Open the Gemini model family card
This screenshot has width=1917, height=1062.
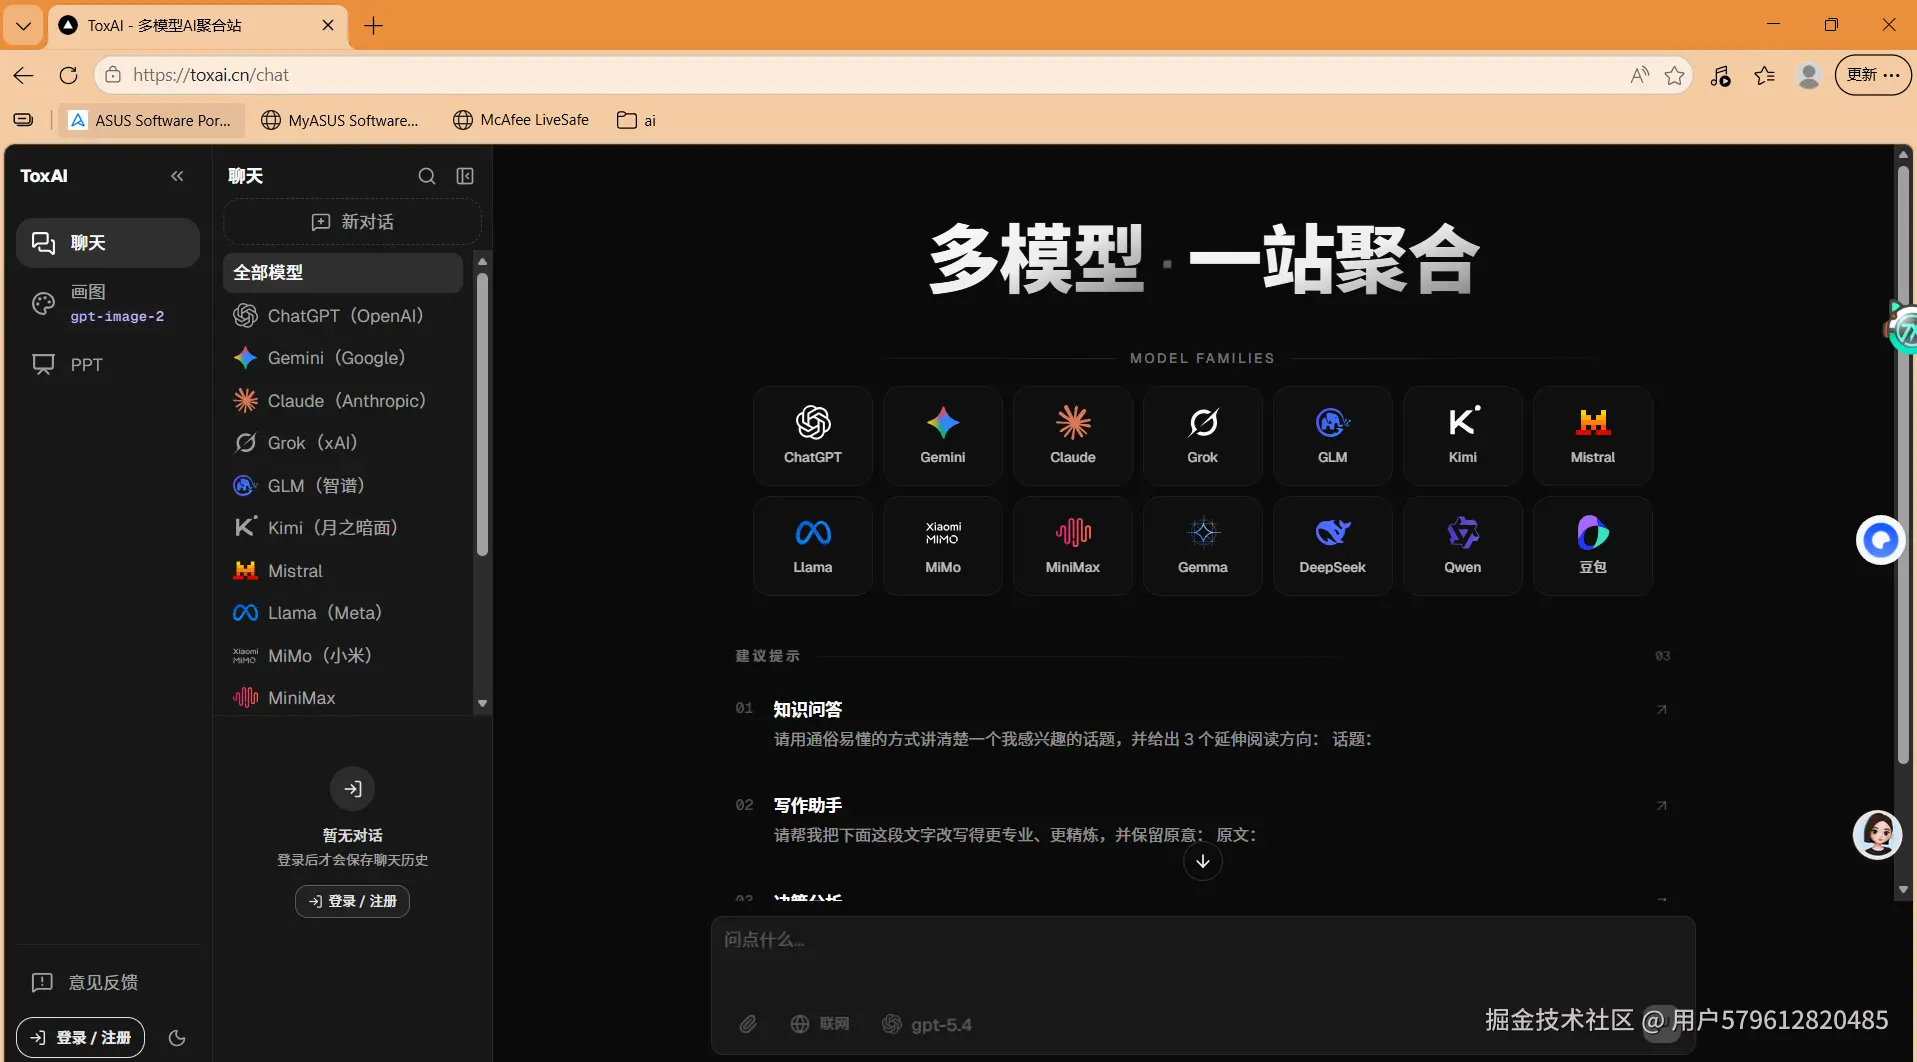(x=942, y=436)
